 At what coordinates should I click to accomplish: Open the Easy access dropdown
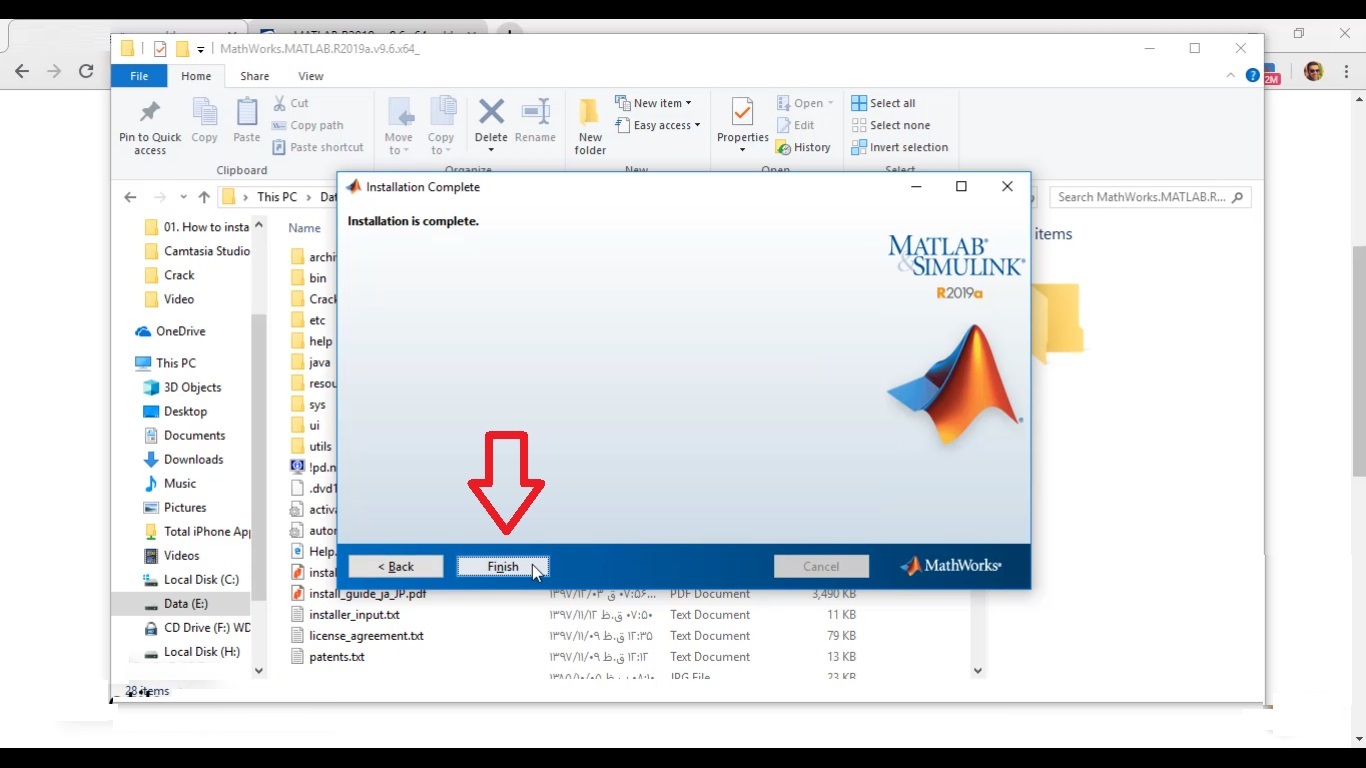point(659,125)
